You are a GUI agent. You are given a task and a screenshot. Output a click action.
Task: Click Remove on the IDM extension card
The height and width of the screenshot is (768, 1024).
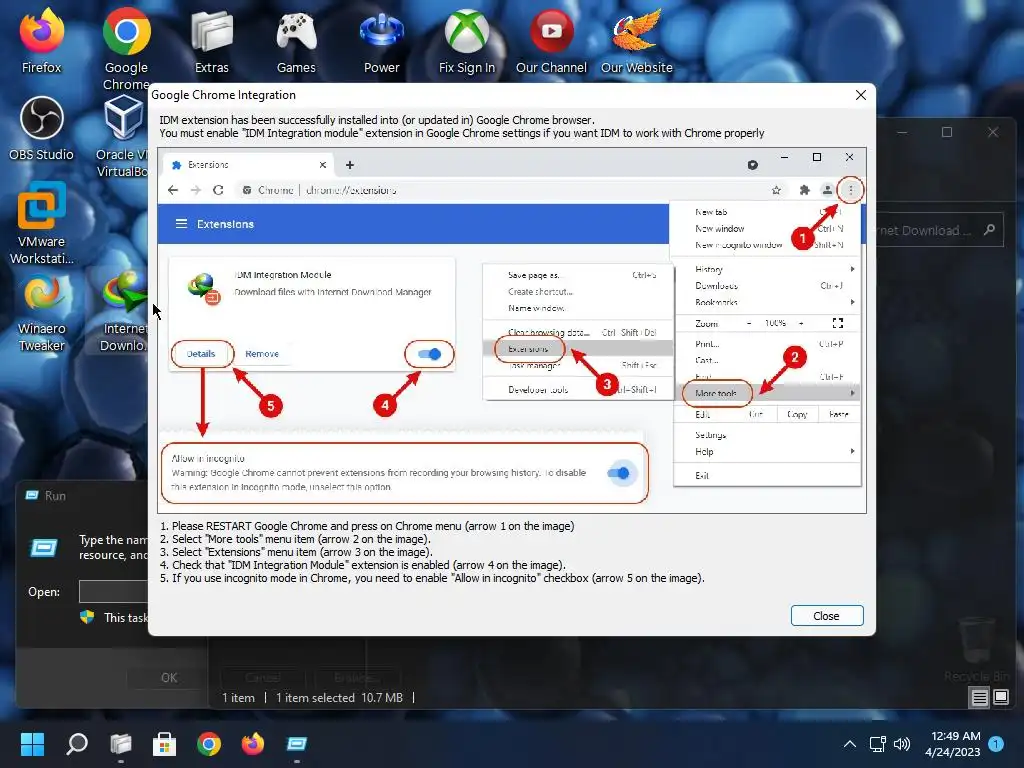(x=262, y=354)
